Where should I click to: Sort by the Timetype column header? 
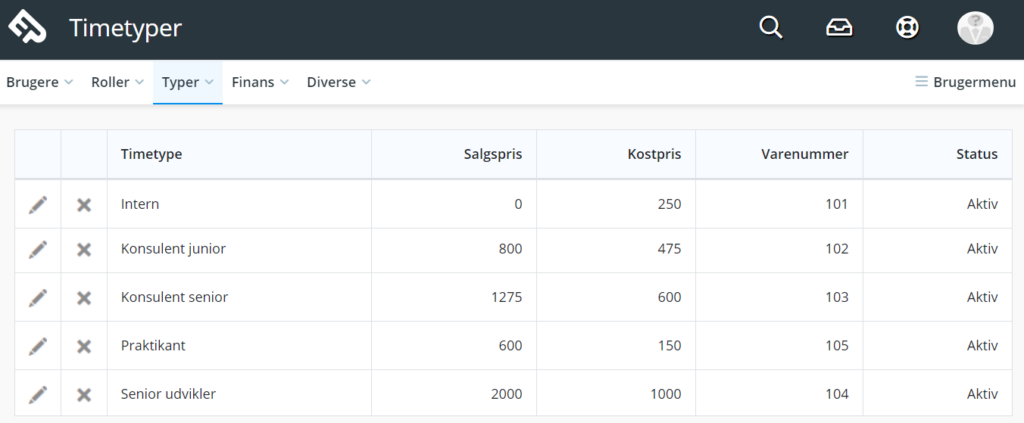pos(152,154)
